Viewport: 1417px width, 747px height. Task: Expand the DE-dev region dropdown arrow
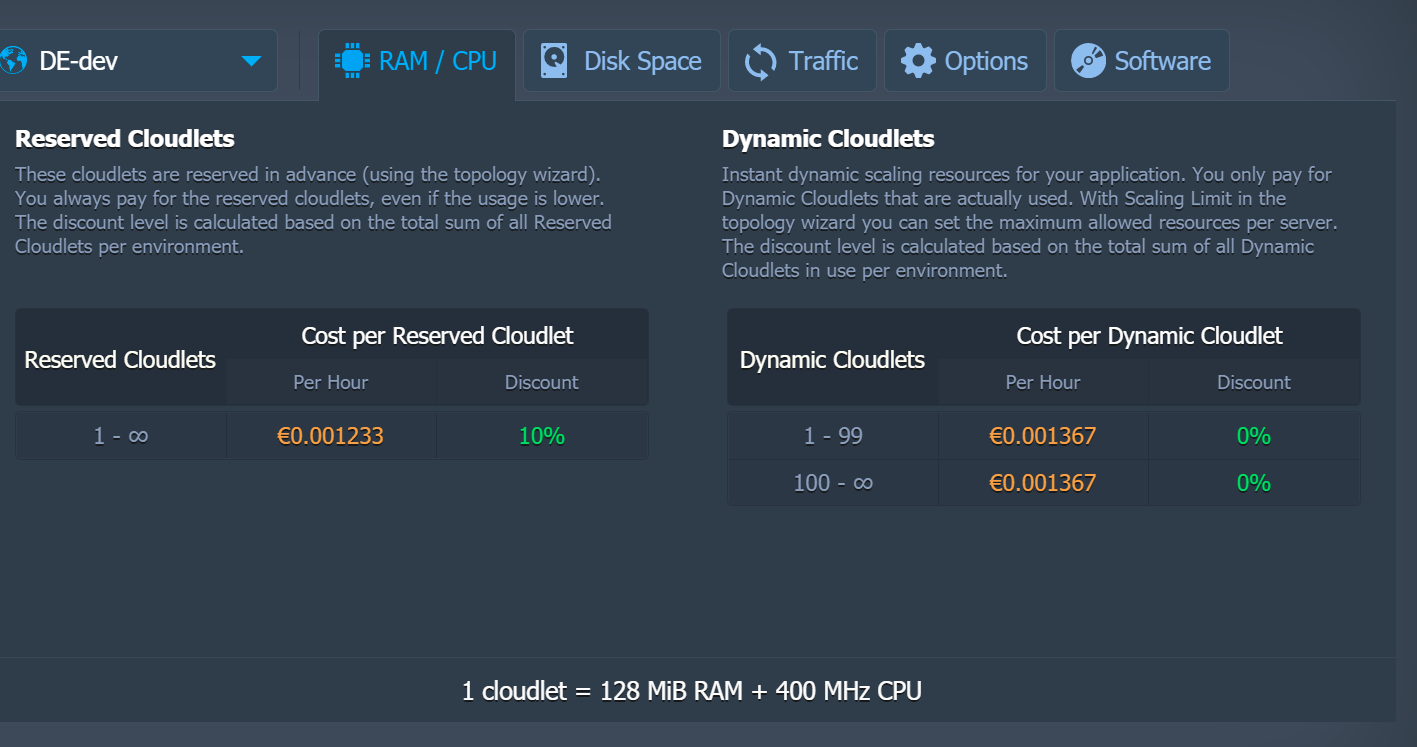pyautogui.click(x=251, y=61)
